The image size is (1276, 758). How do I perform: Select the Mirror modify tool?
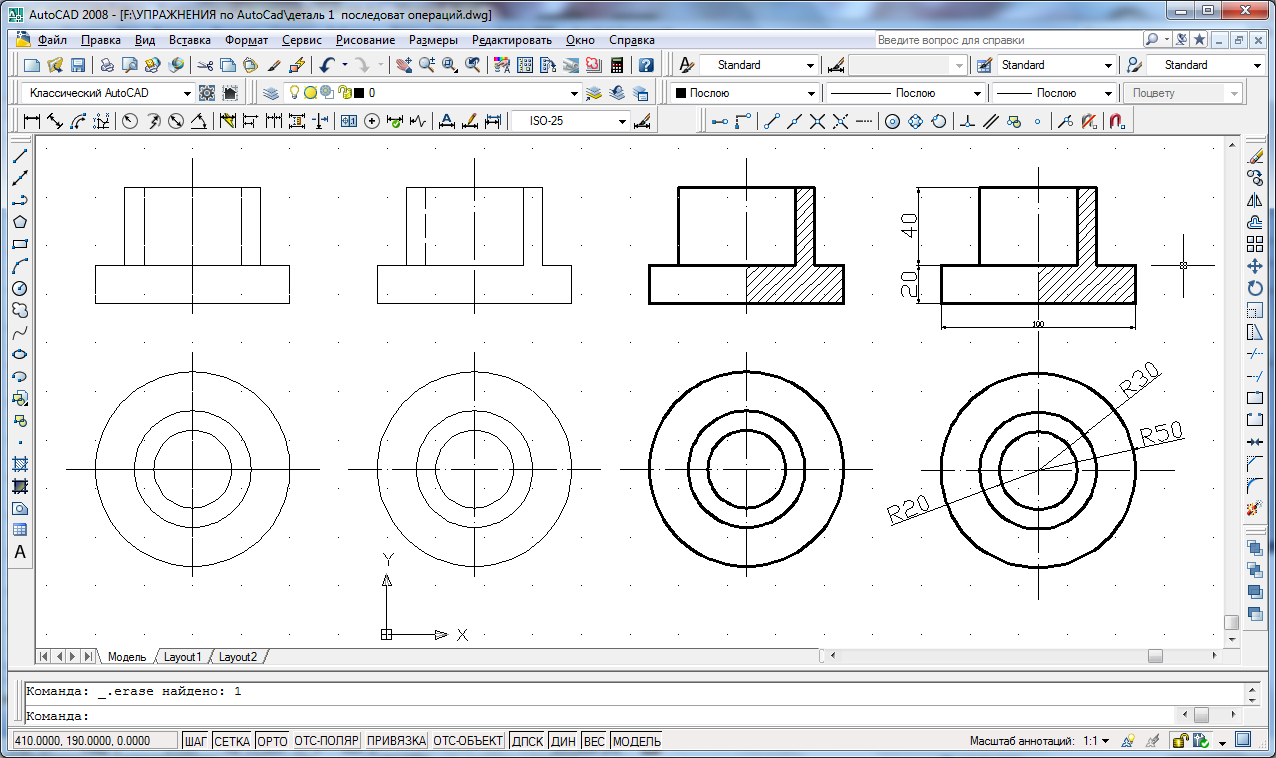[1255, 200]
